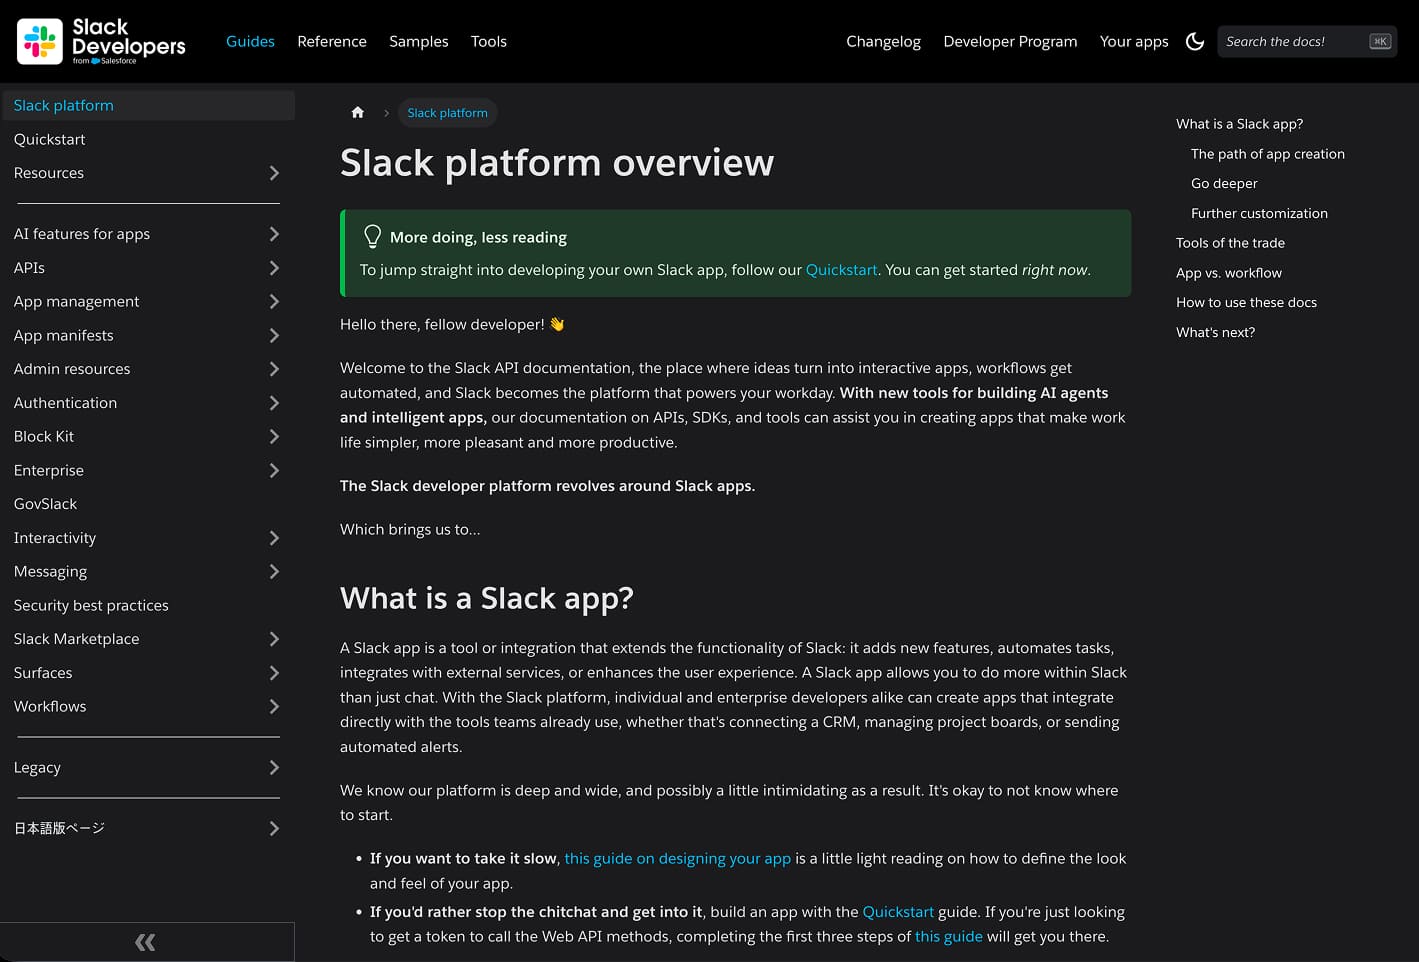Viewport: 1419px width, 962px height.
Task: Open the Quickstart link in the callout
Action: (841, 269)
